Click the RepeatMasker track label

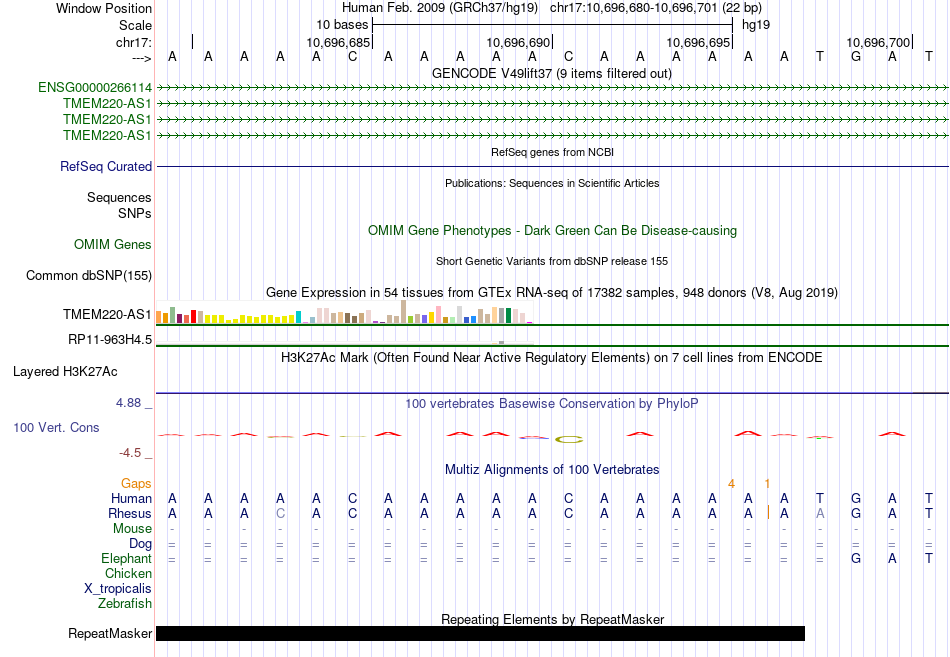(110, 634)
